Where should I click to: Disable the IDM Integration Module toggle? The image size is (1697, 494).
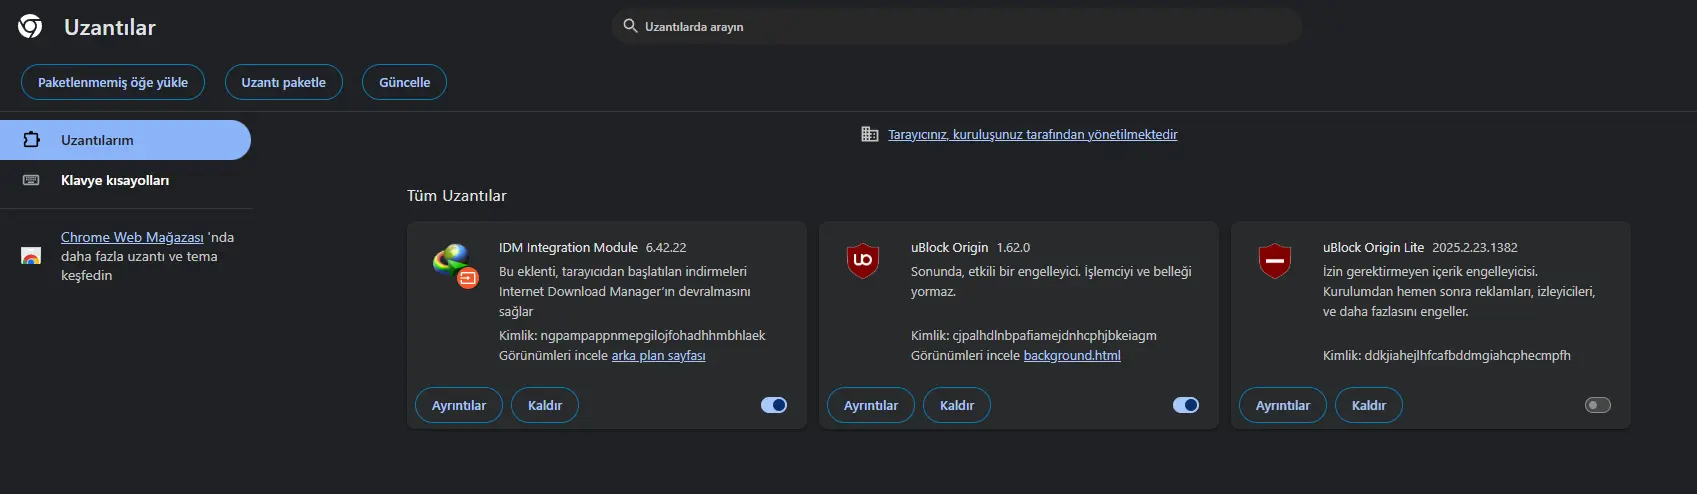coord(774,405)
